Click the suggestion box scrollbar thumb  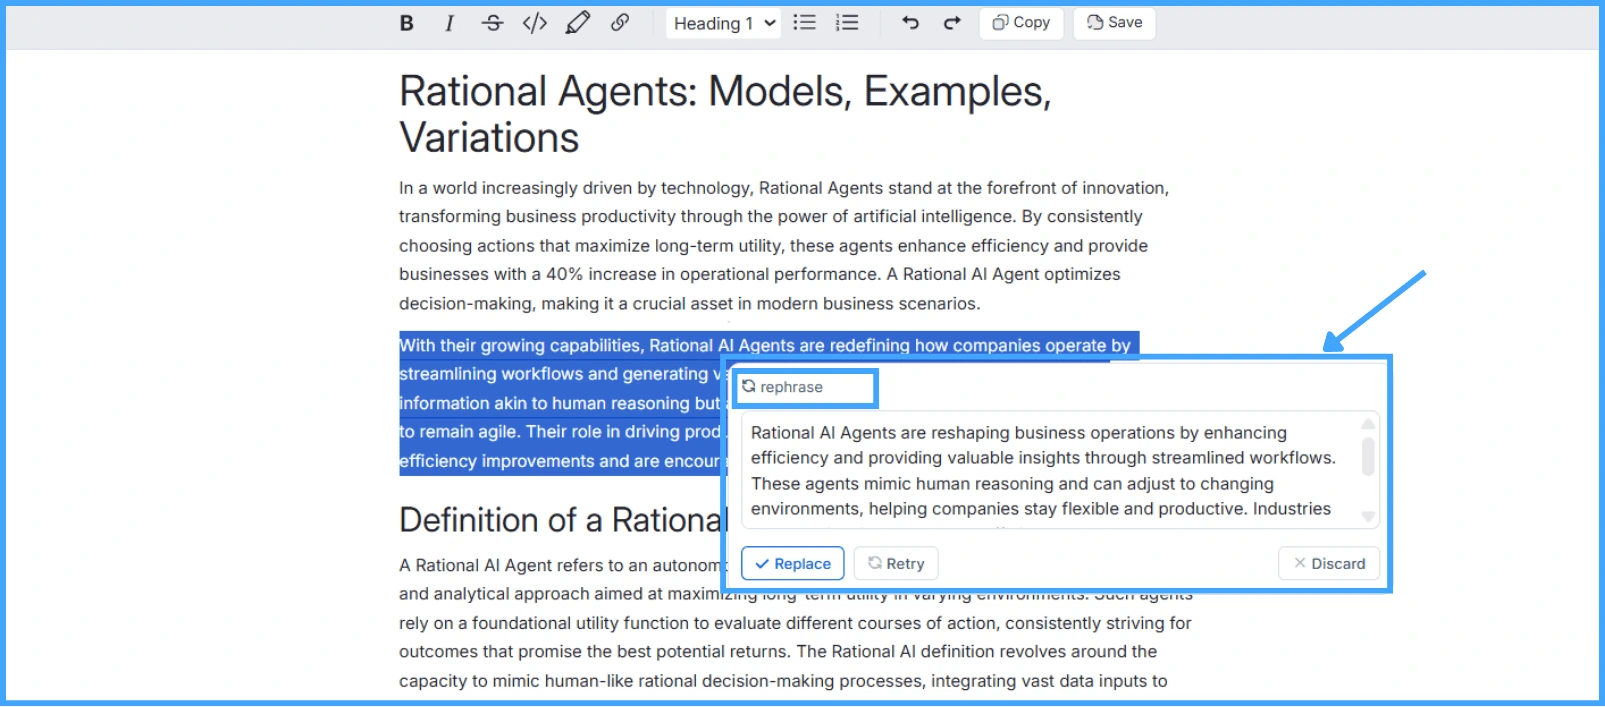tap(1368, 456)
